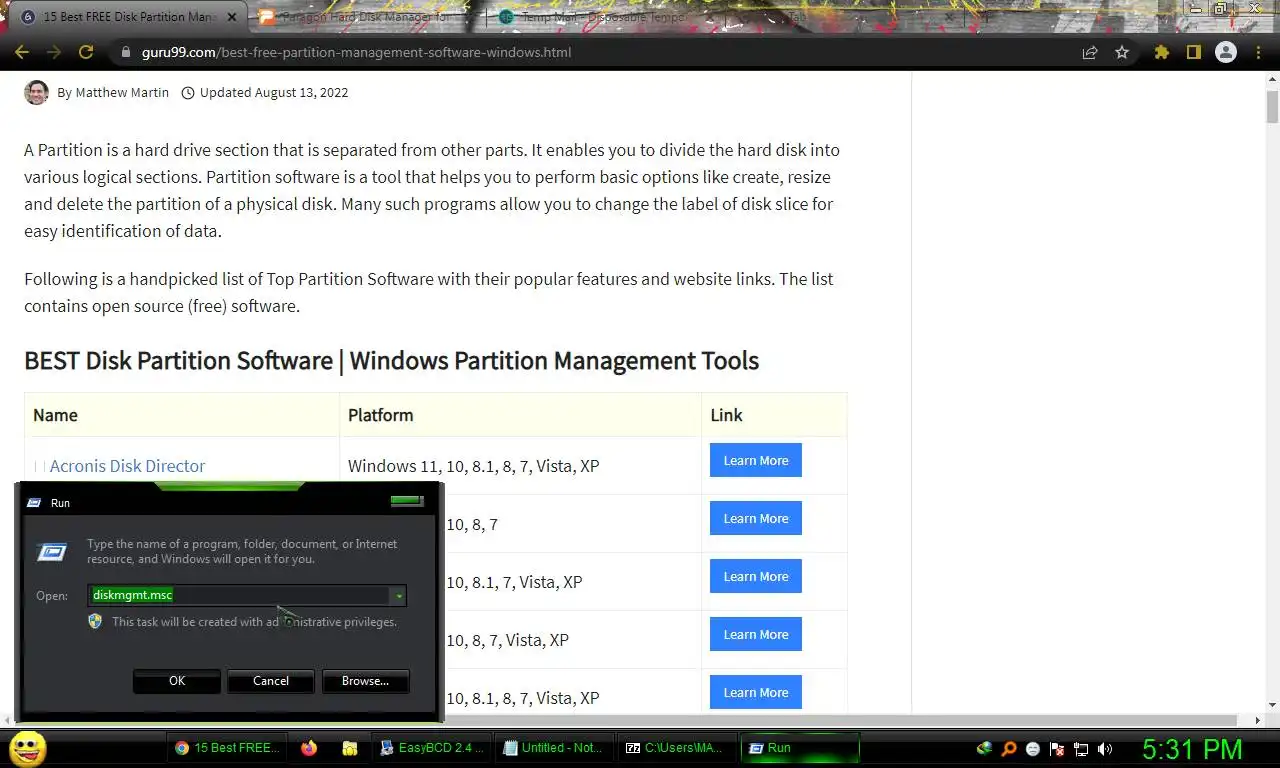The image size is (1280, 768).
Task: Open the Chrome three-dot menu
Action: (x=1257, y=52)
